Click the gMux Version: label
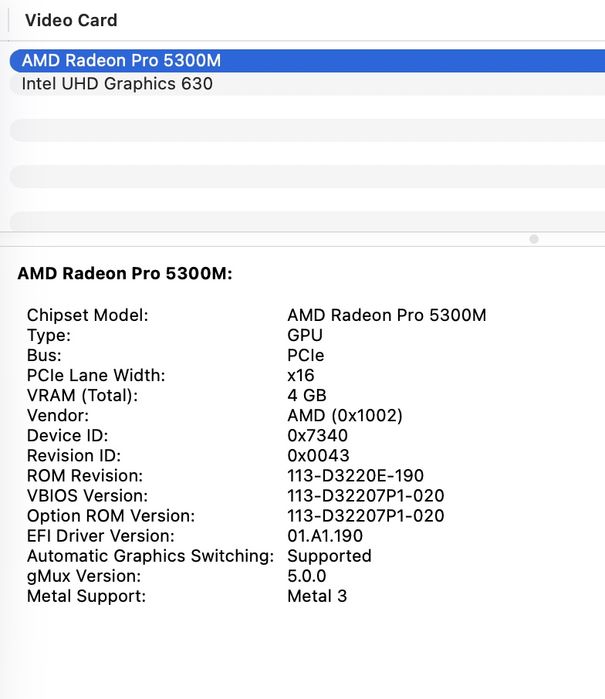605x699 pixels. pos(84,576)
